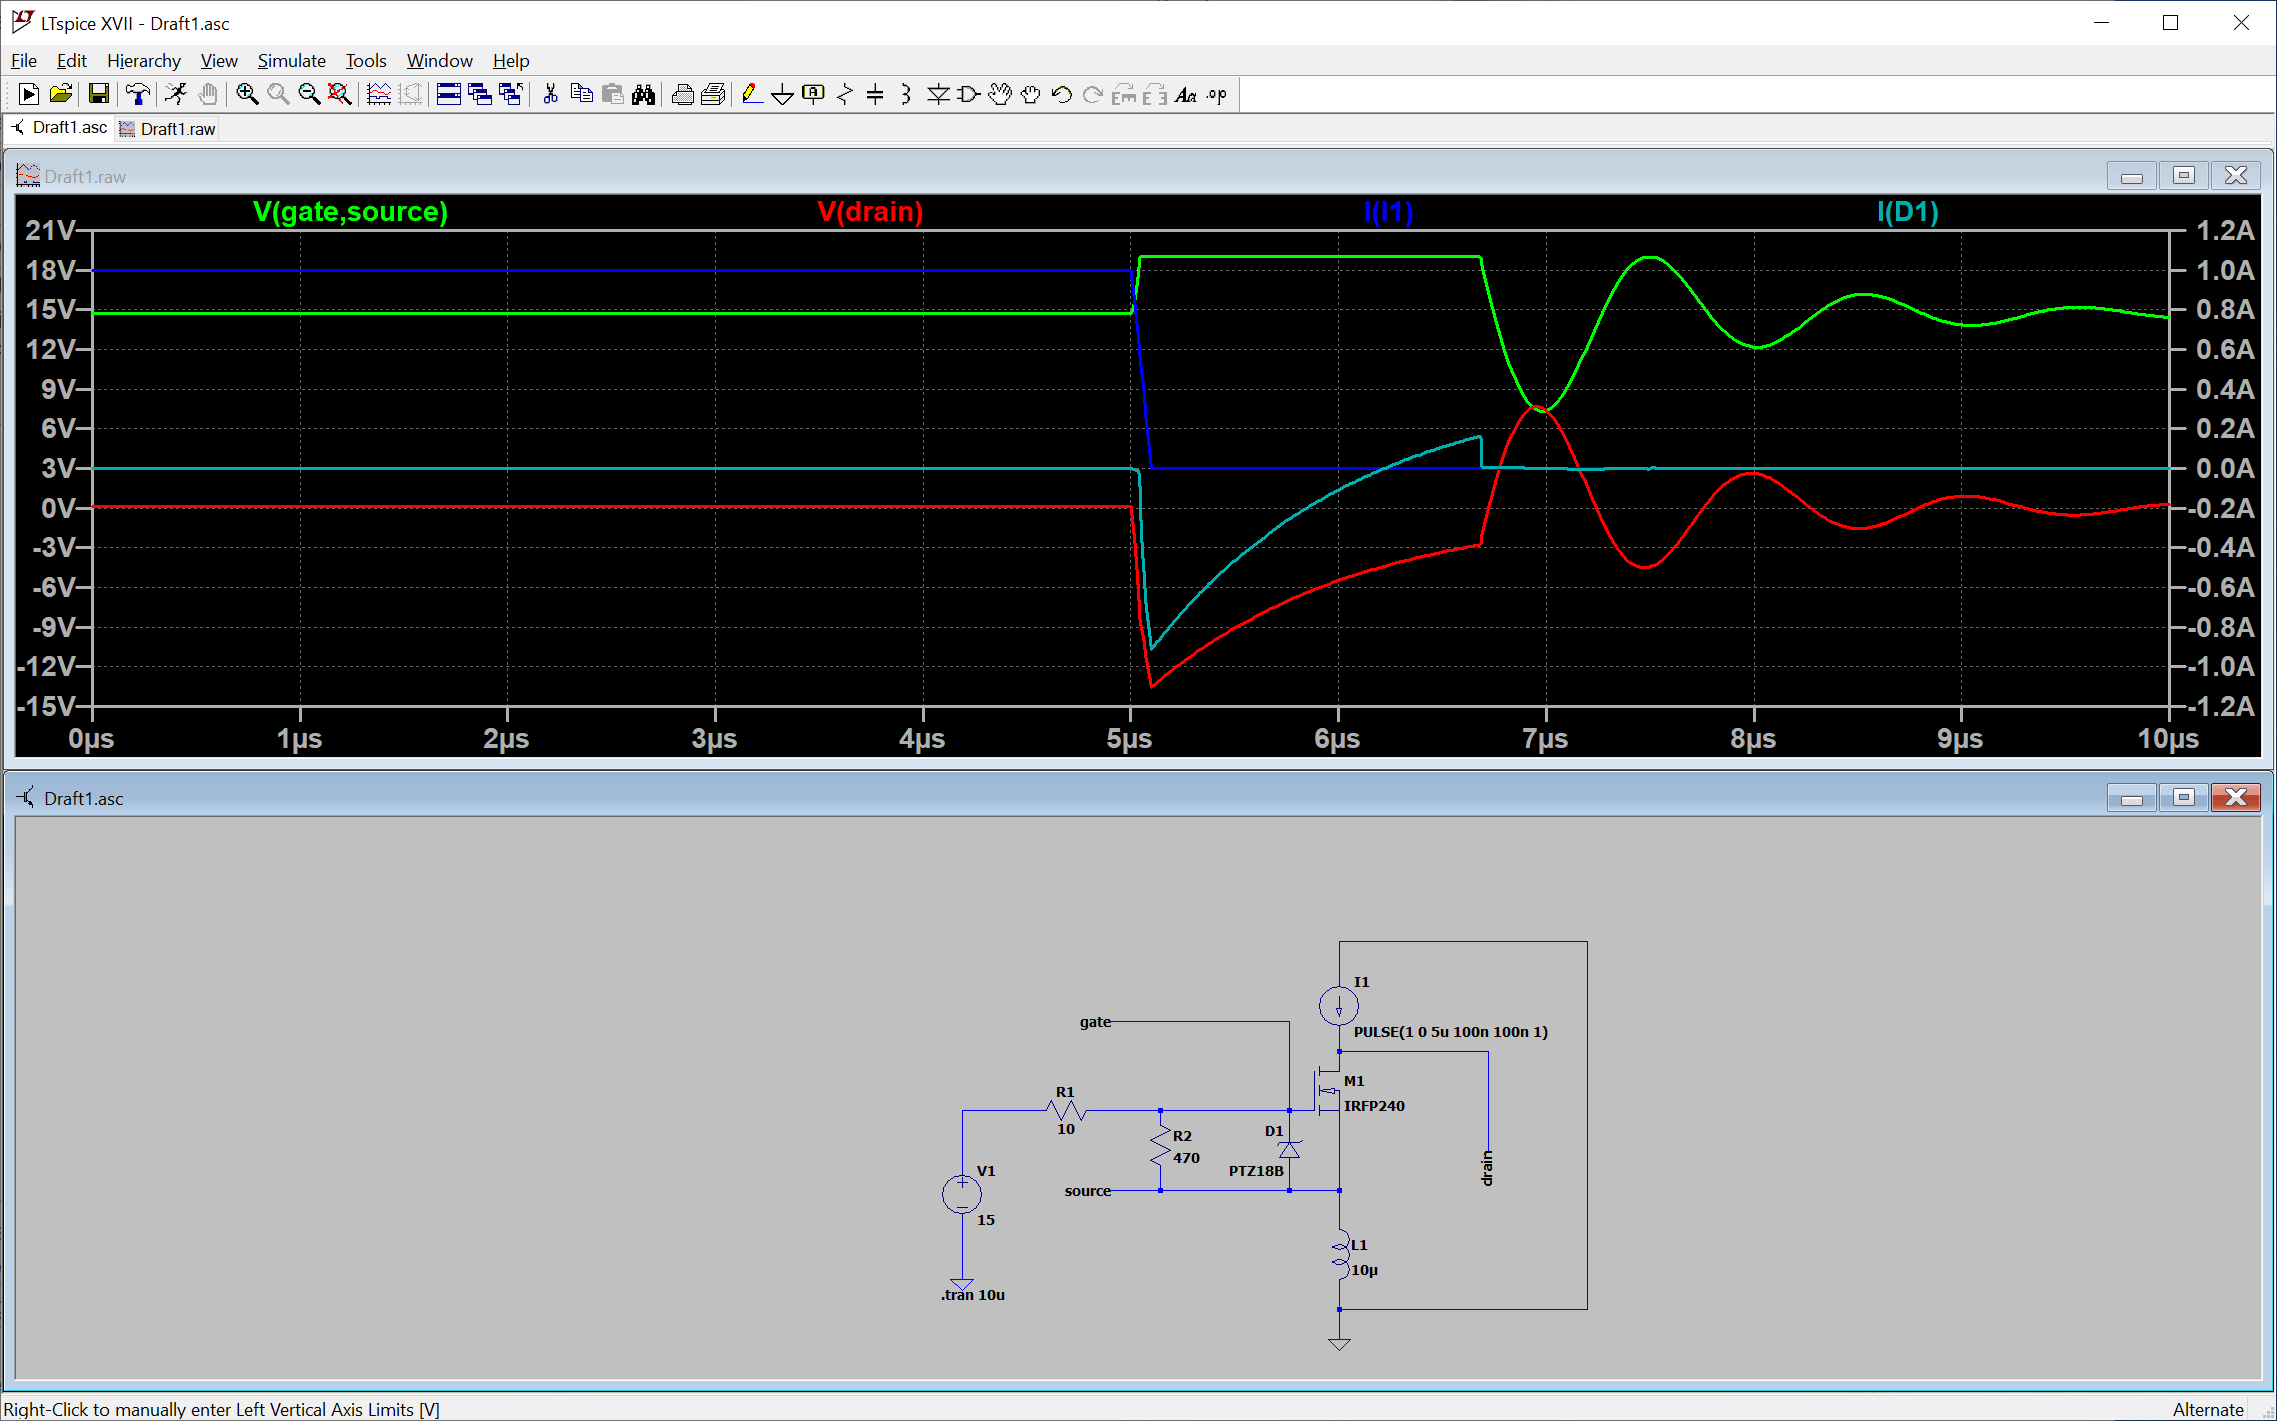Click the 1.2A right axis label
Image resolution: width=2277 pixels, height=1421 pixels.
(2225, 231)
